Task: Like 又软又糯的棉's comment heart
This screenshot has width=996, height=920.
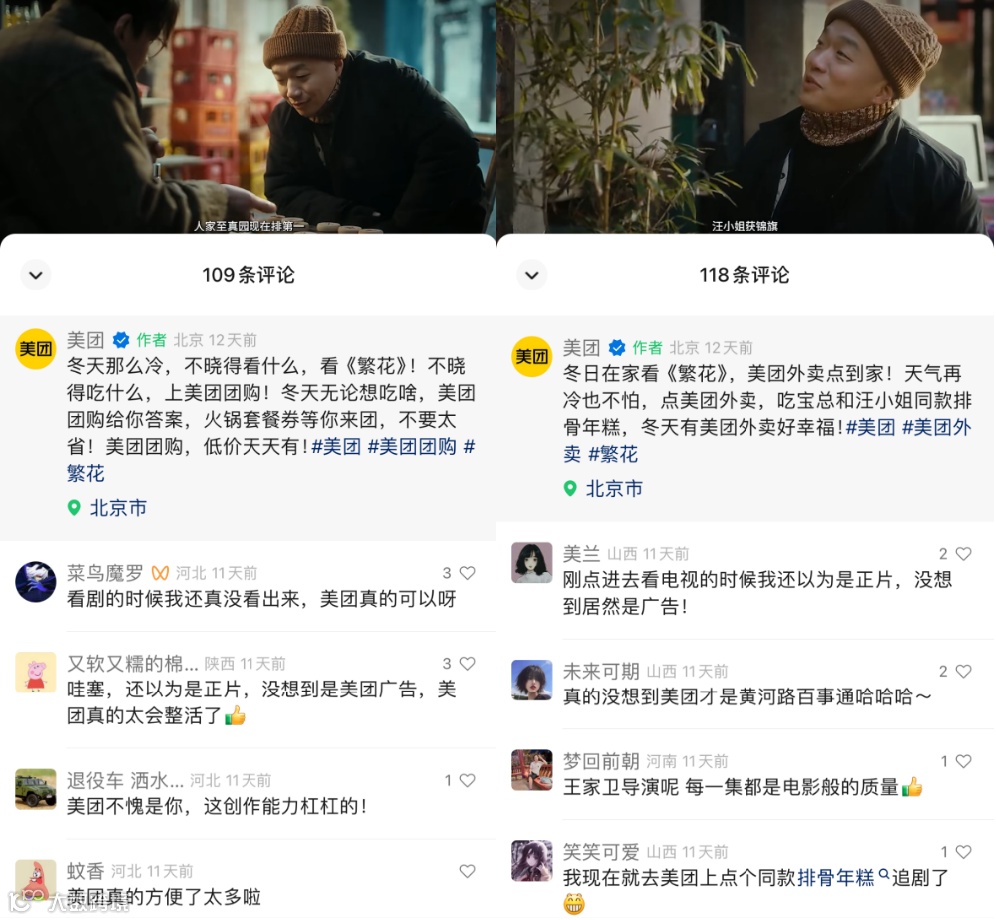Action: point(468,664)
